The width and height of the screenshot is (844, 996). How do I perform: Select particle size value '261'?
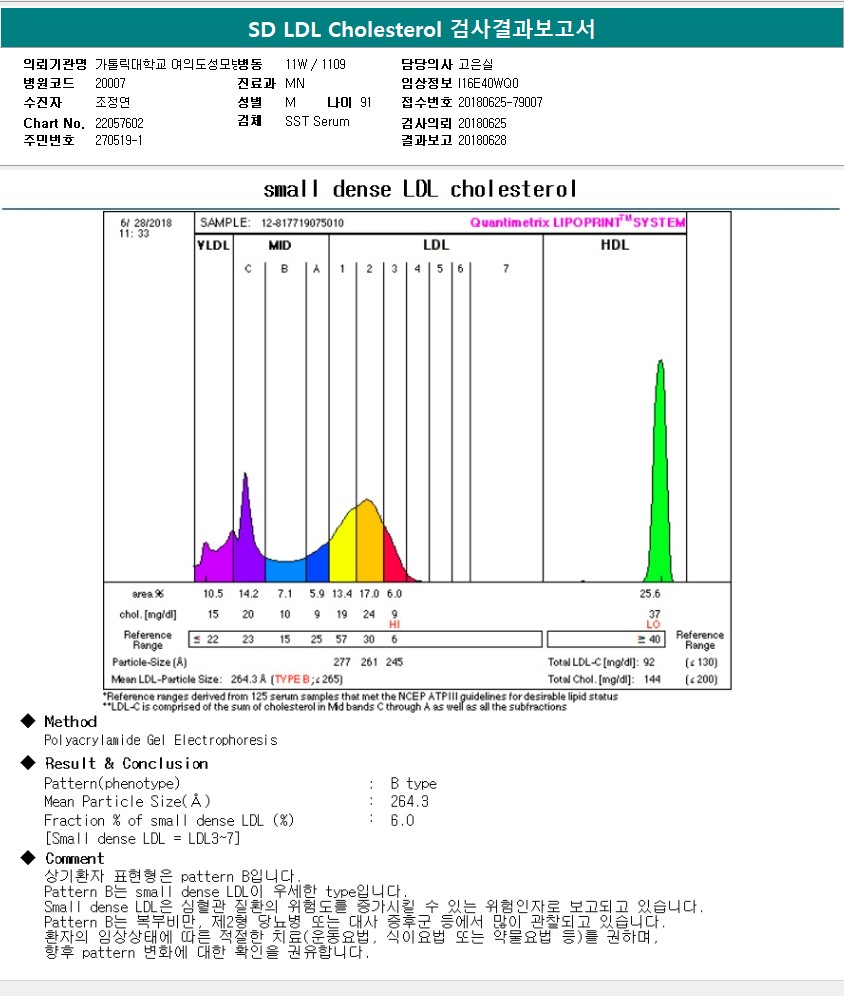369,662
